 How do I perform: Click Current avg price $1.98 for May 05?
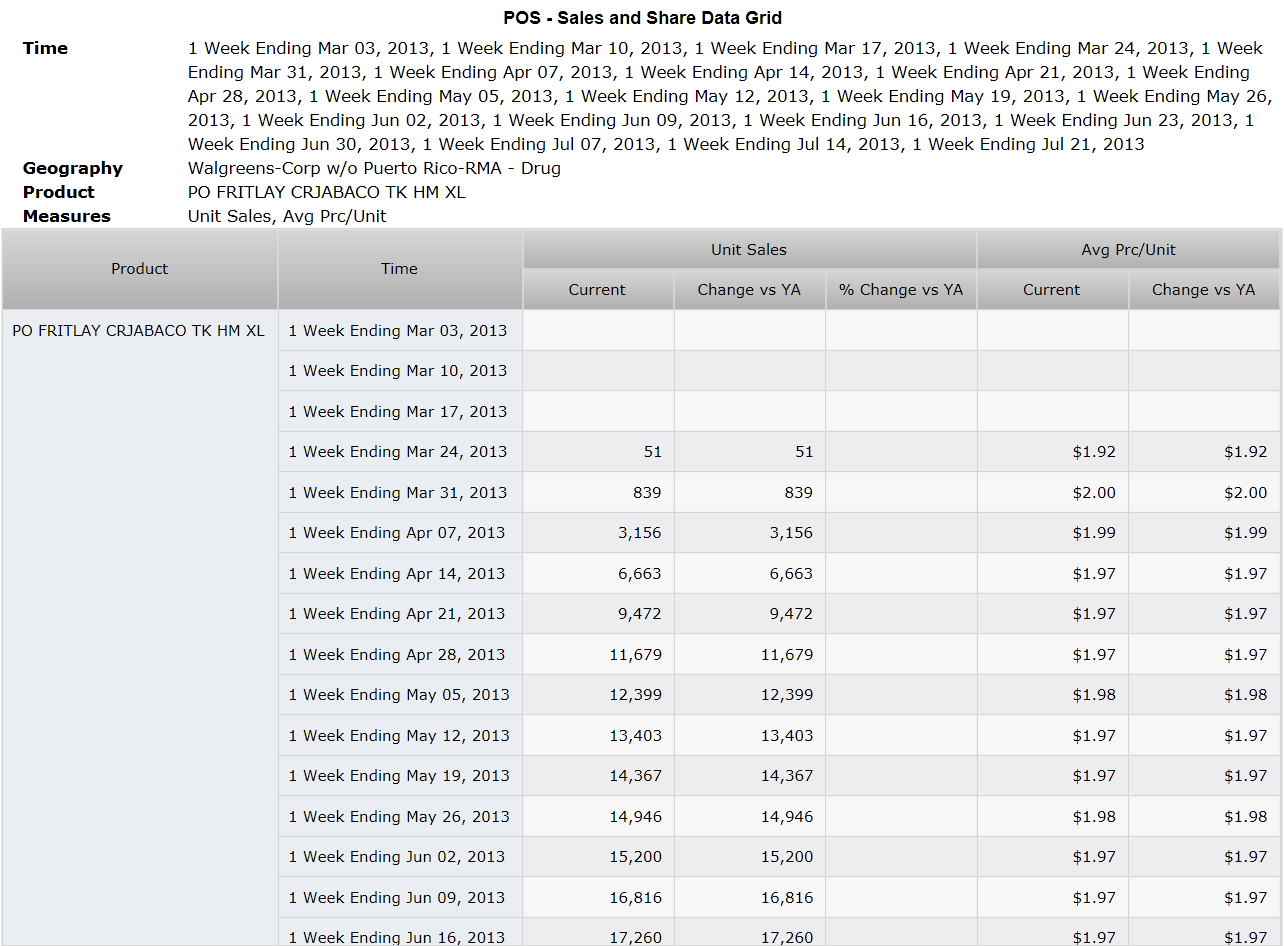(1052, 695)
